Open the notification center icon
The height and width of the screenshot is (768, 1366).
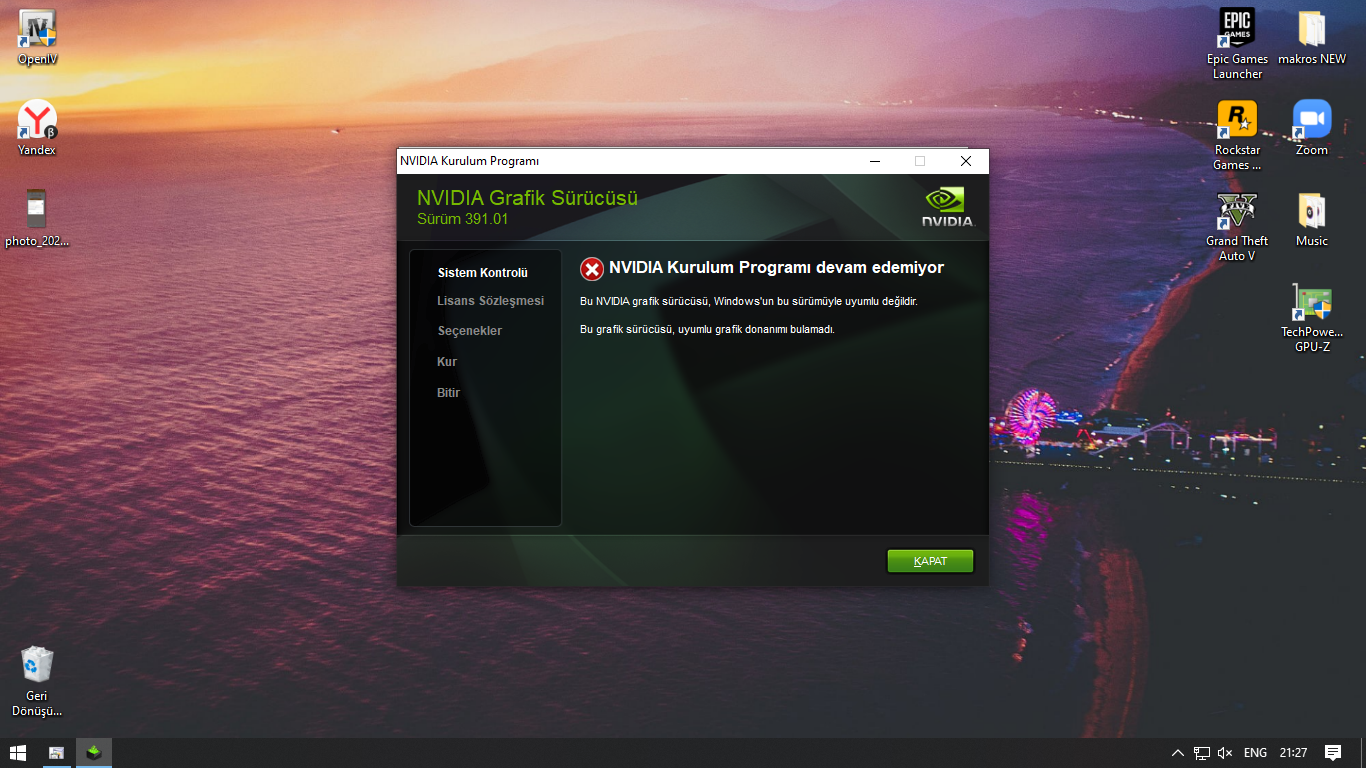(x=1333, y=753)
